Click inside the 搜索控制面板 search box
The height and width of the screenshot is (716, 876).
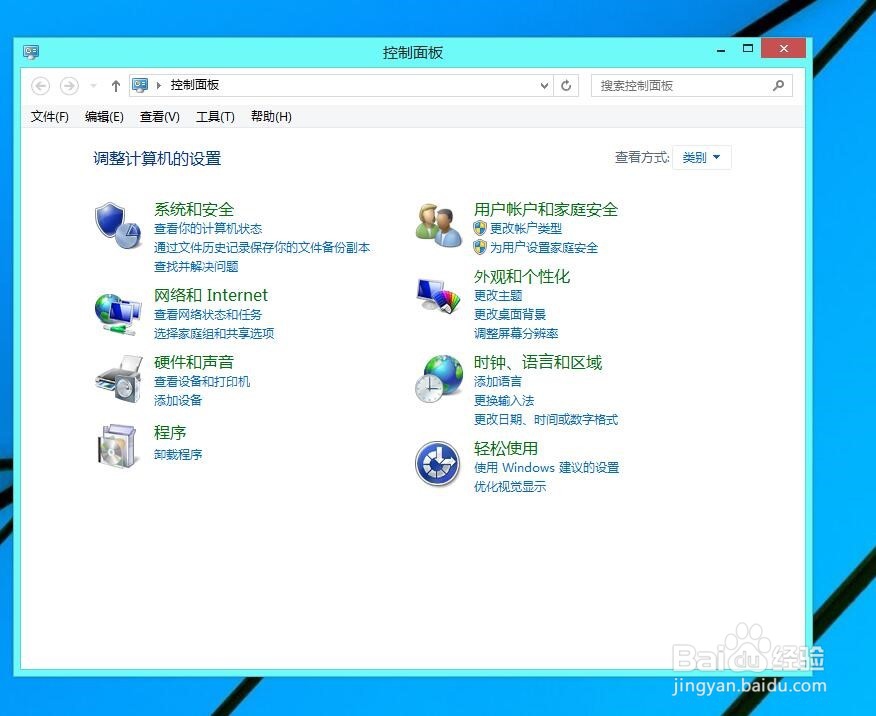coord(685,85)
